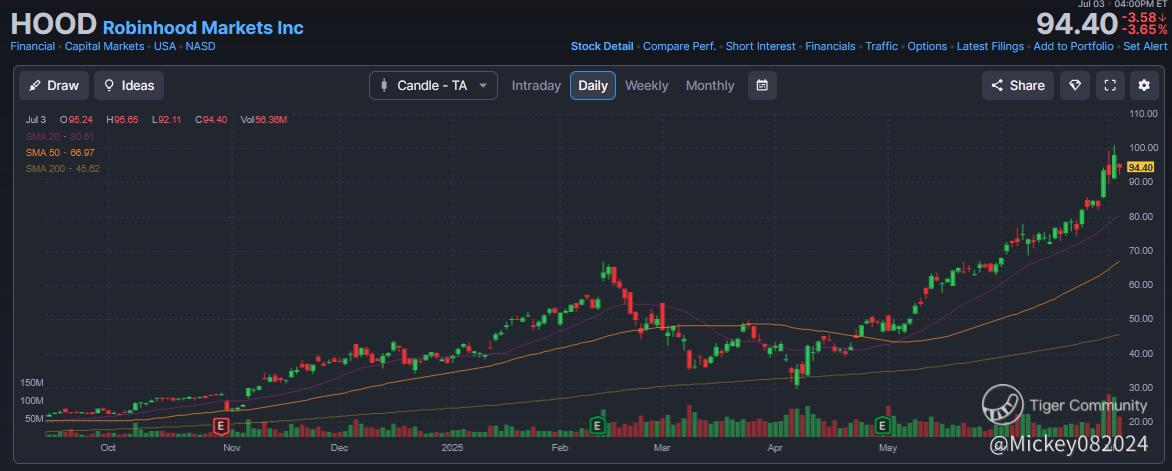The height and width of the screenshot is (471, 1172).
Task: Select the Daily timeframe
Action: [593, 85]
